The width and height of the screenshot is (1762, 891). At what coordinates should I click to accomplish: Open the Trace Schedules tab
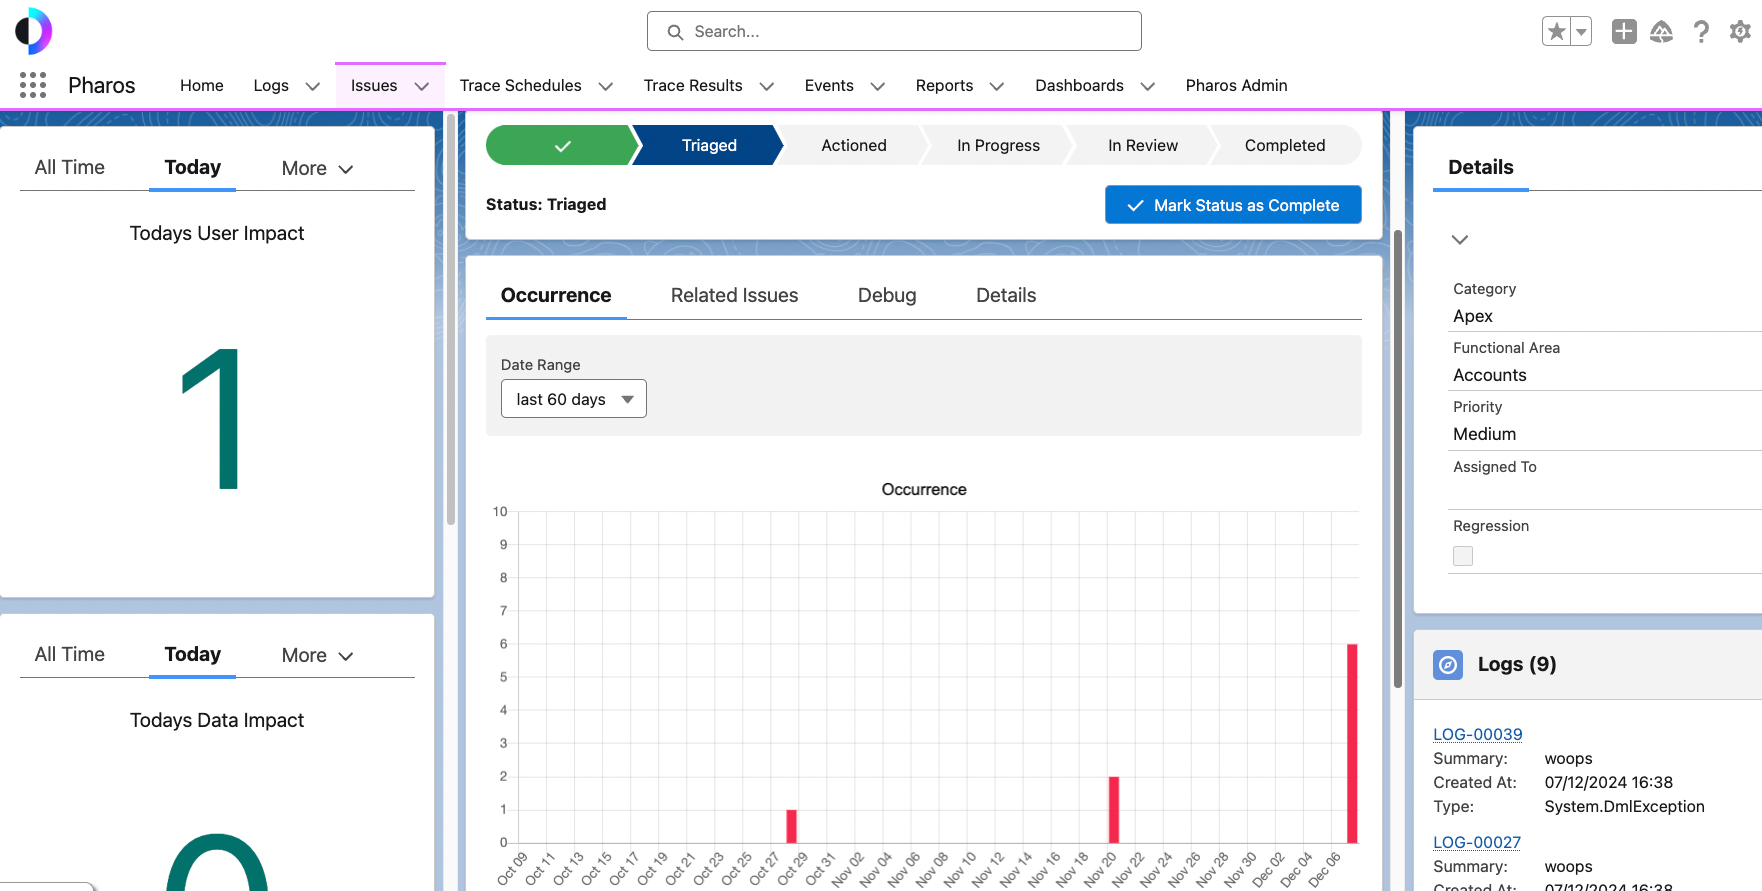(x=520, y=86)
